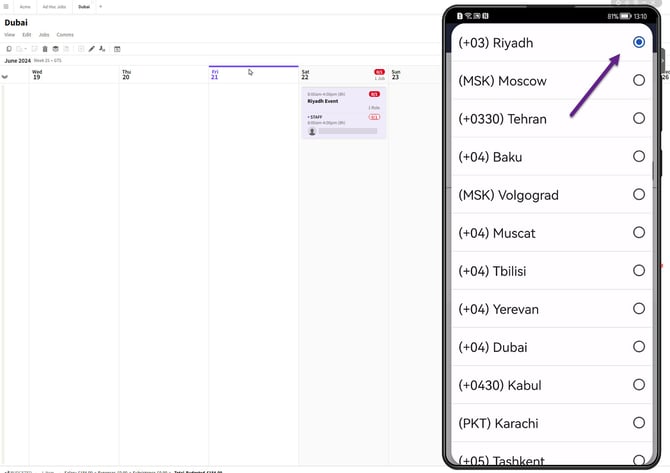670x473 pixels.
Task: Click the STAFF role in the Riyadh Event card
Action: [315, 117]
